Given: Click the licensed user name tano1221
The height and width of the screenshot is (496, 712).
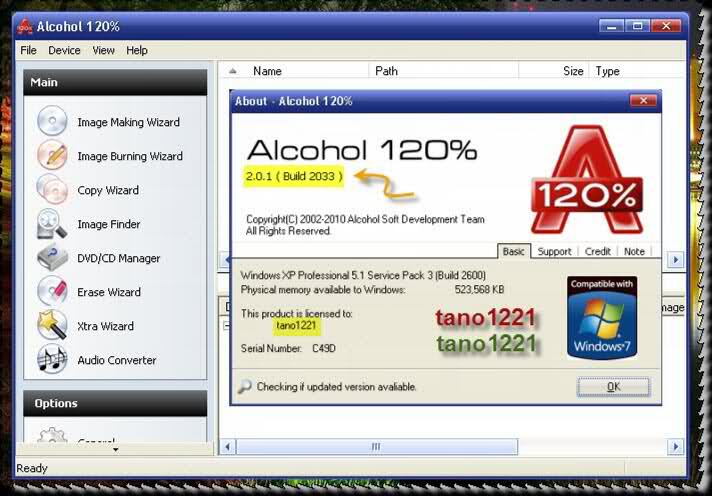Looking at the screenshot, I should (x=296, y=325).
